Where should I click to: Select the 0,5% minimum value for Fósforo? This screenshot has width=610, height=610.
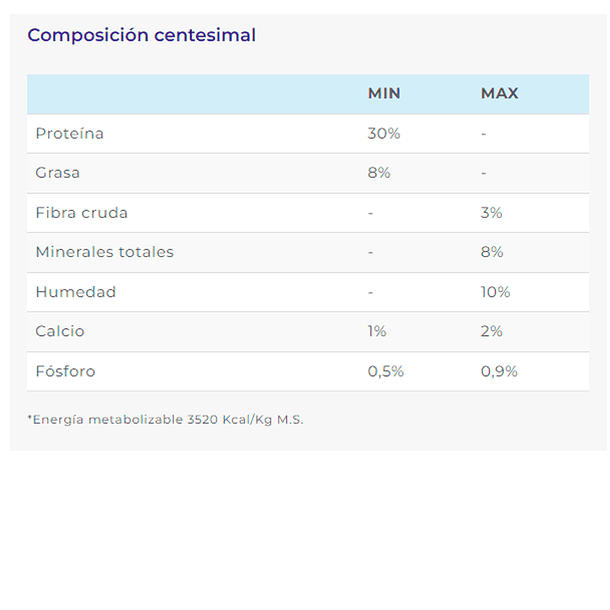386,371
